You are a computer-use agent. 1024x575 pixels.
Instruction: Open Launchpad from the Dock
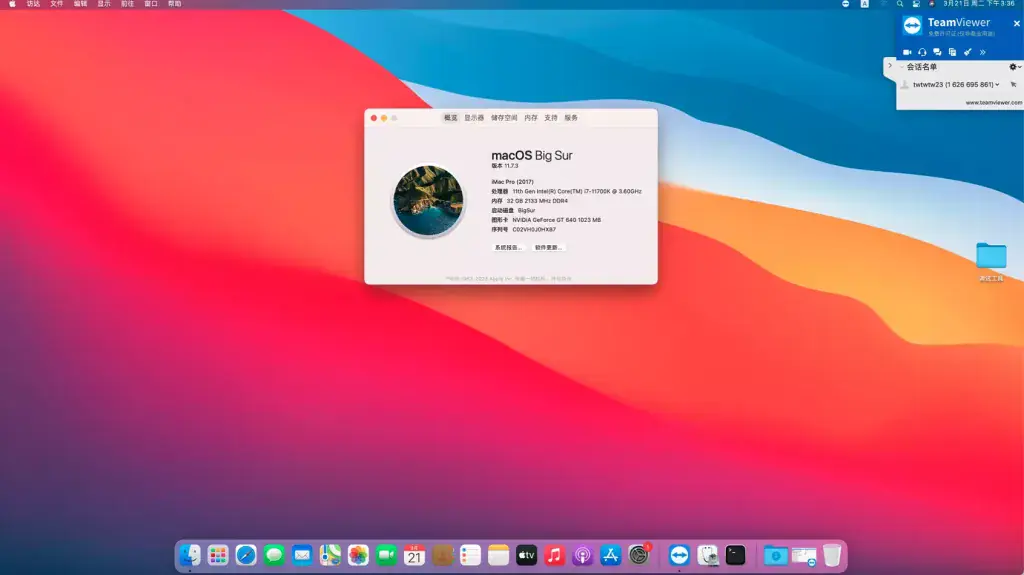coord(218,555)
